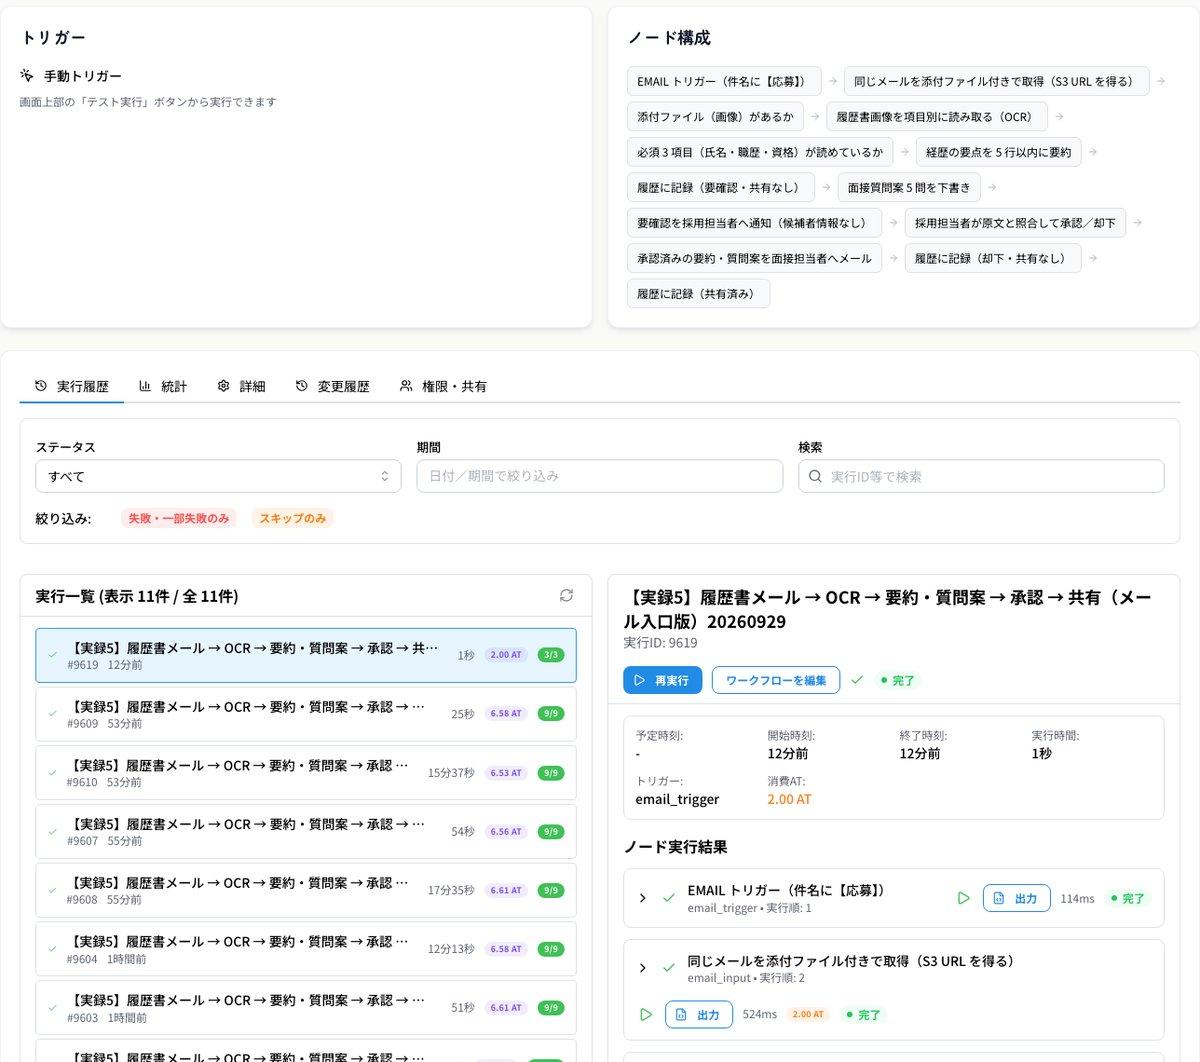Select execution #9610 taking 15分37秒

pos(305,773)
